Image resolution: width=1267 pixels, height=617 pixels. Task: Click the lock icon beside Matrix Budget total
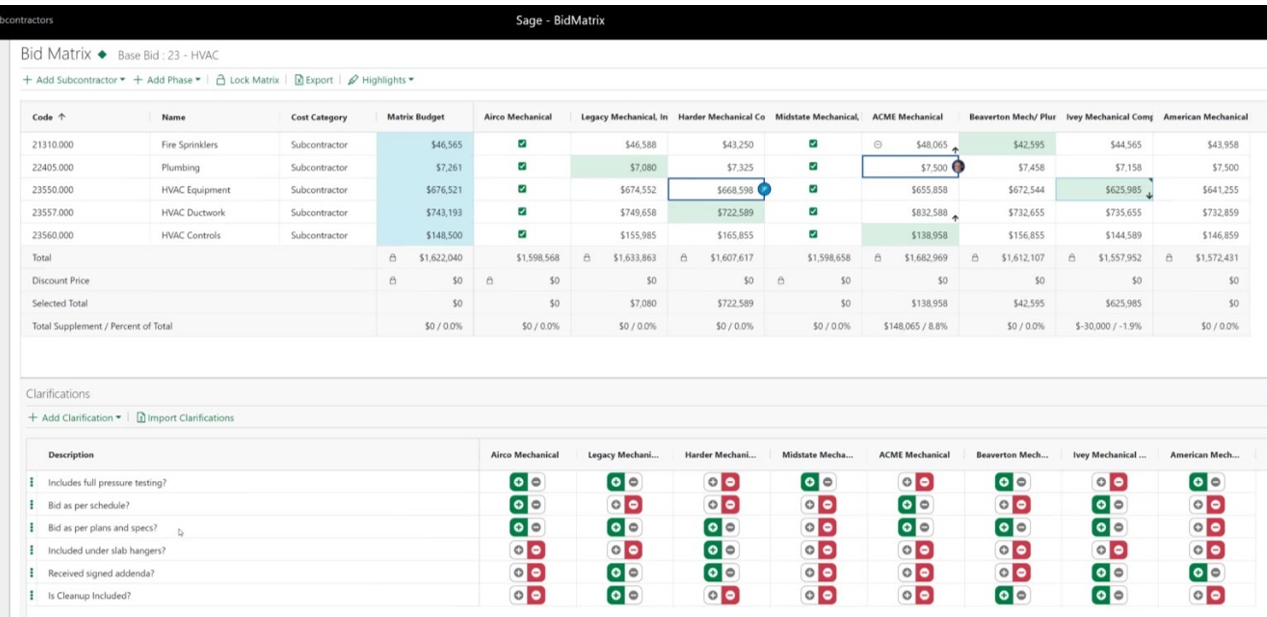393,257
